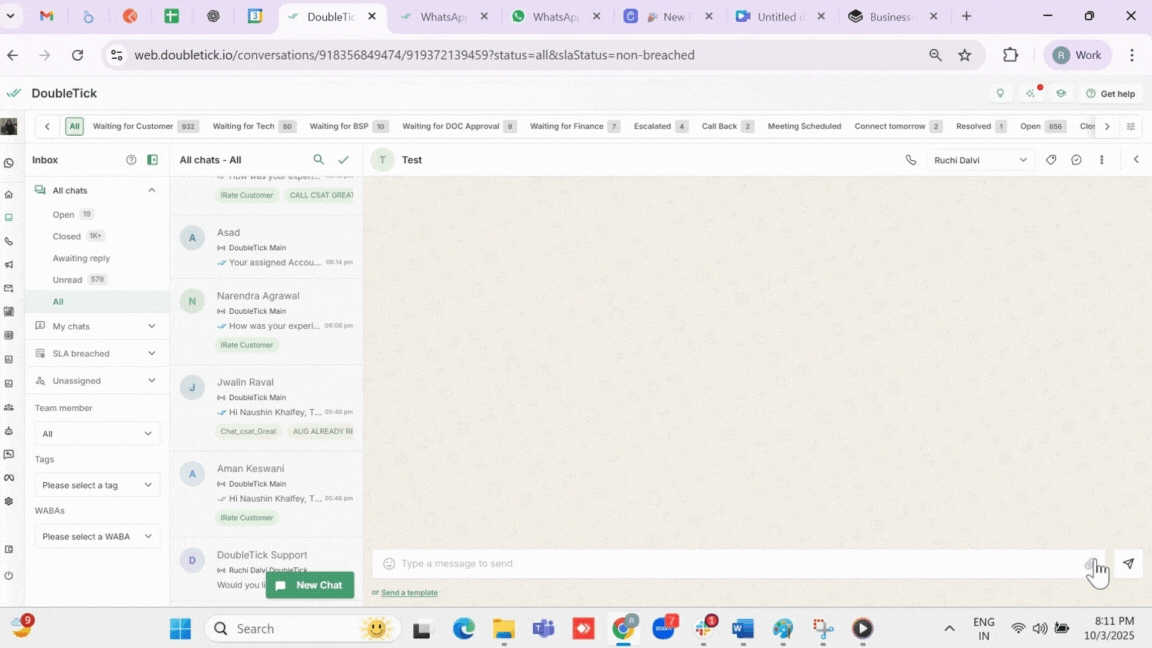1152x648 pixels.
Task: Open the status filter settings sliders icon
Action: pyautogui.click(x=1131, y=127)
